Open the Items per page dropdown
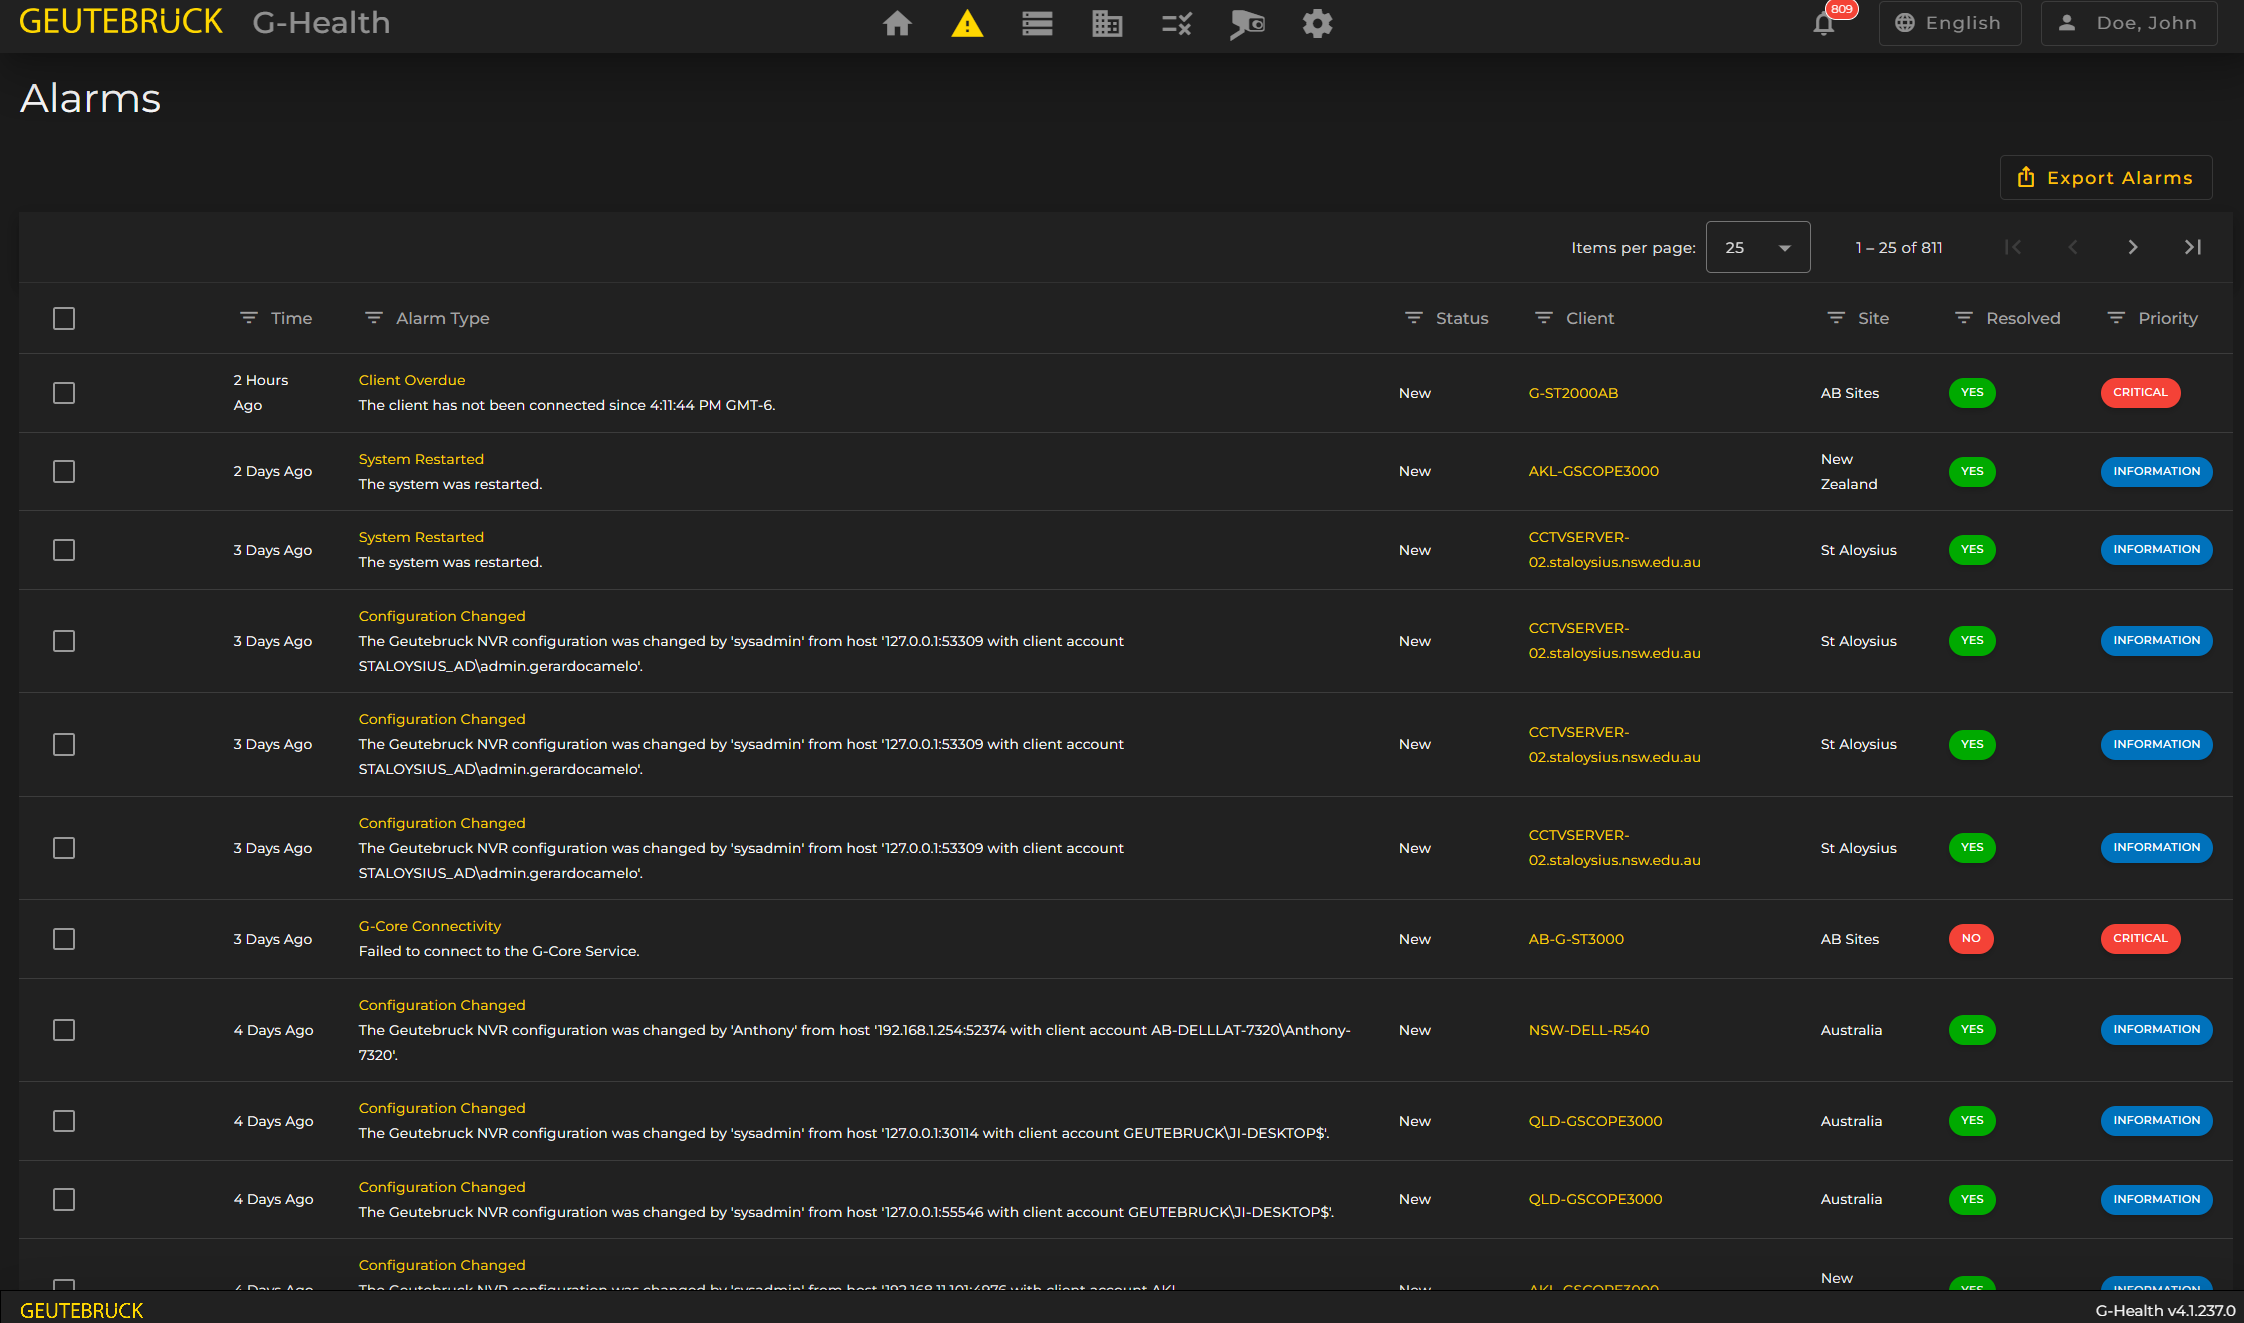Screen dimensions: 2244x1323 (x=1757, y=247)
